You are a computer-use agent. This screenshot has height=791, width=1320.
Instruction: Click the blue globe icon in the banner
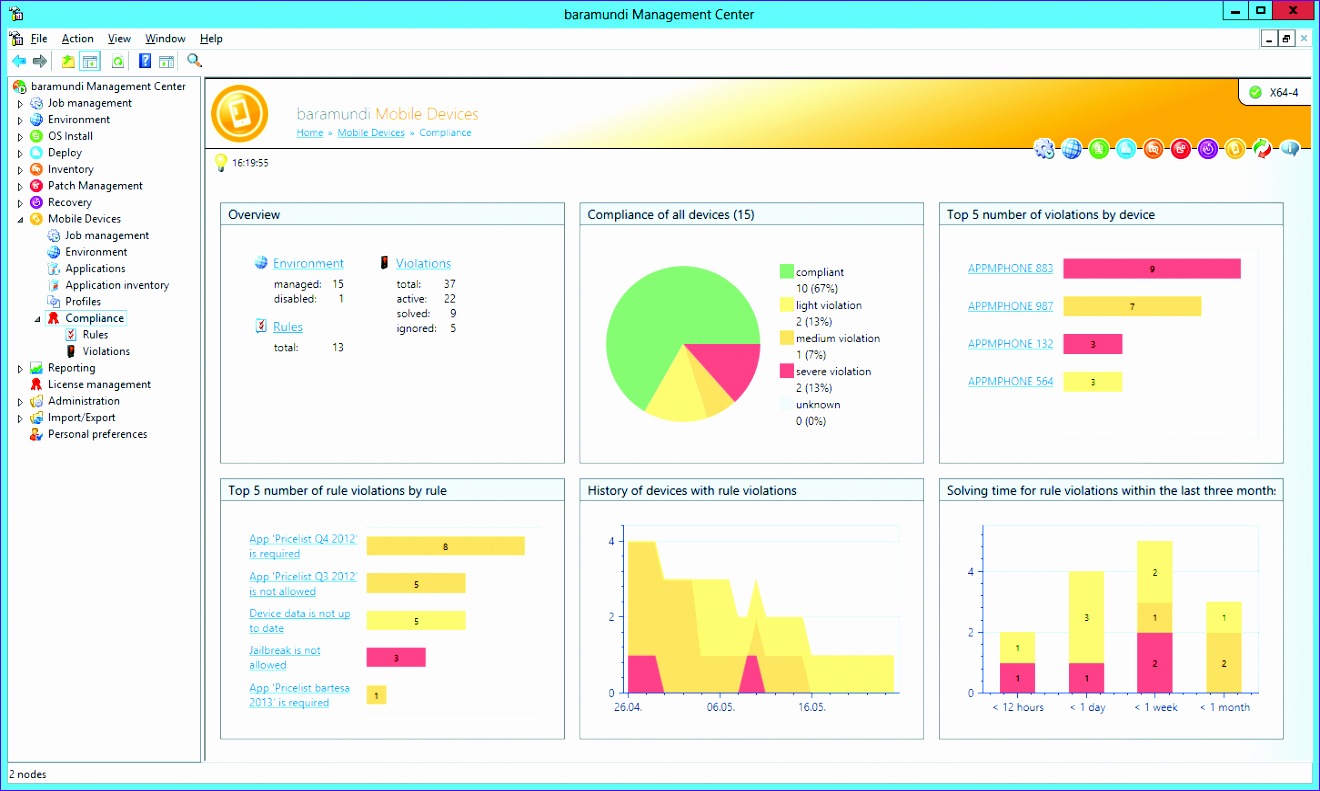pos(1072,149)
